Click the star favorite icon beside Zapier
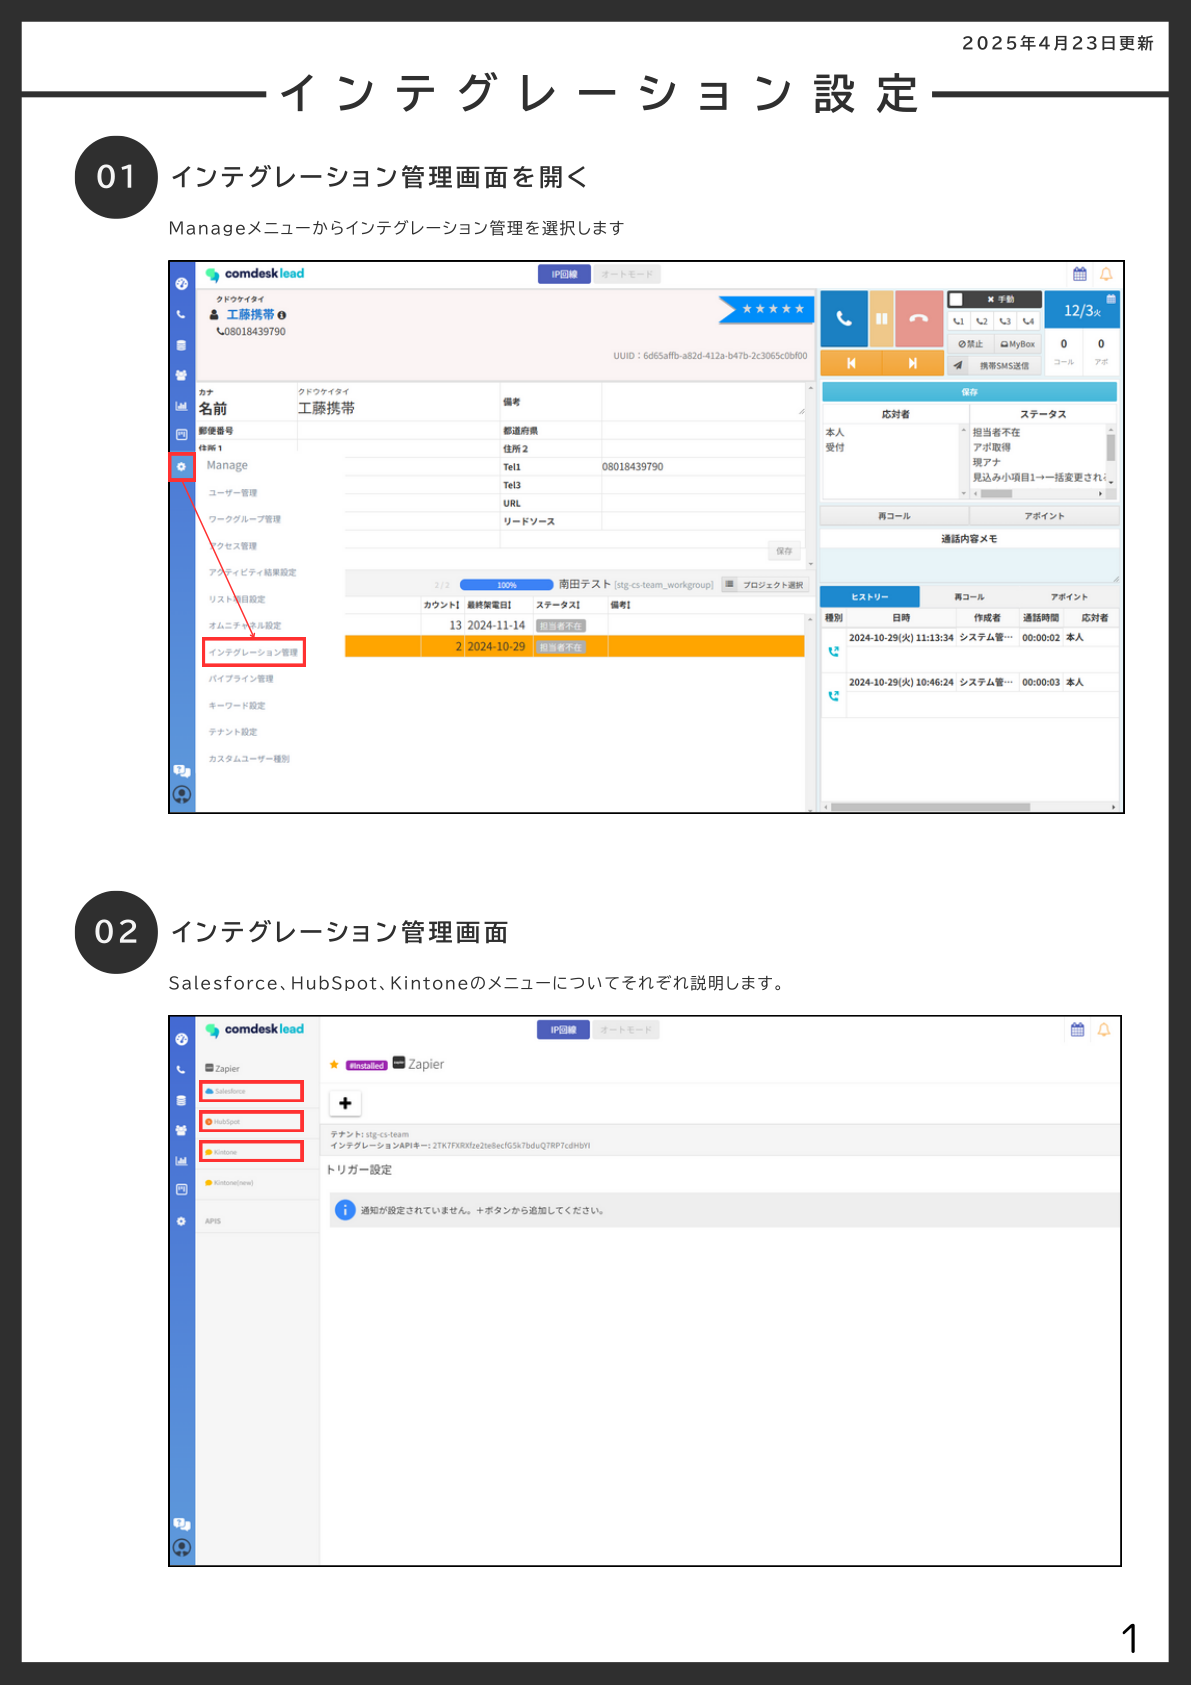 point(334,1064)
